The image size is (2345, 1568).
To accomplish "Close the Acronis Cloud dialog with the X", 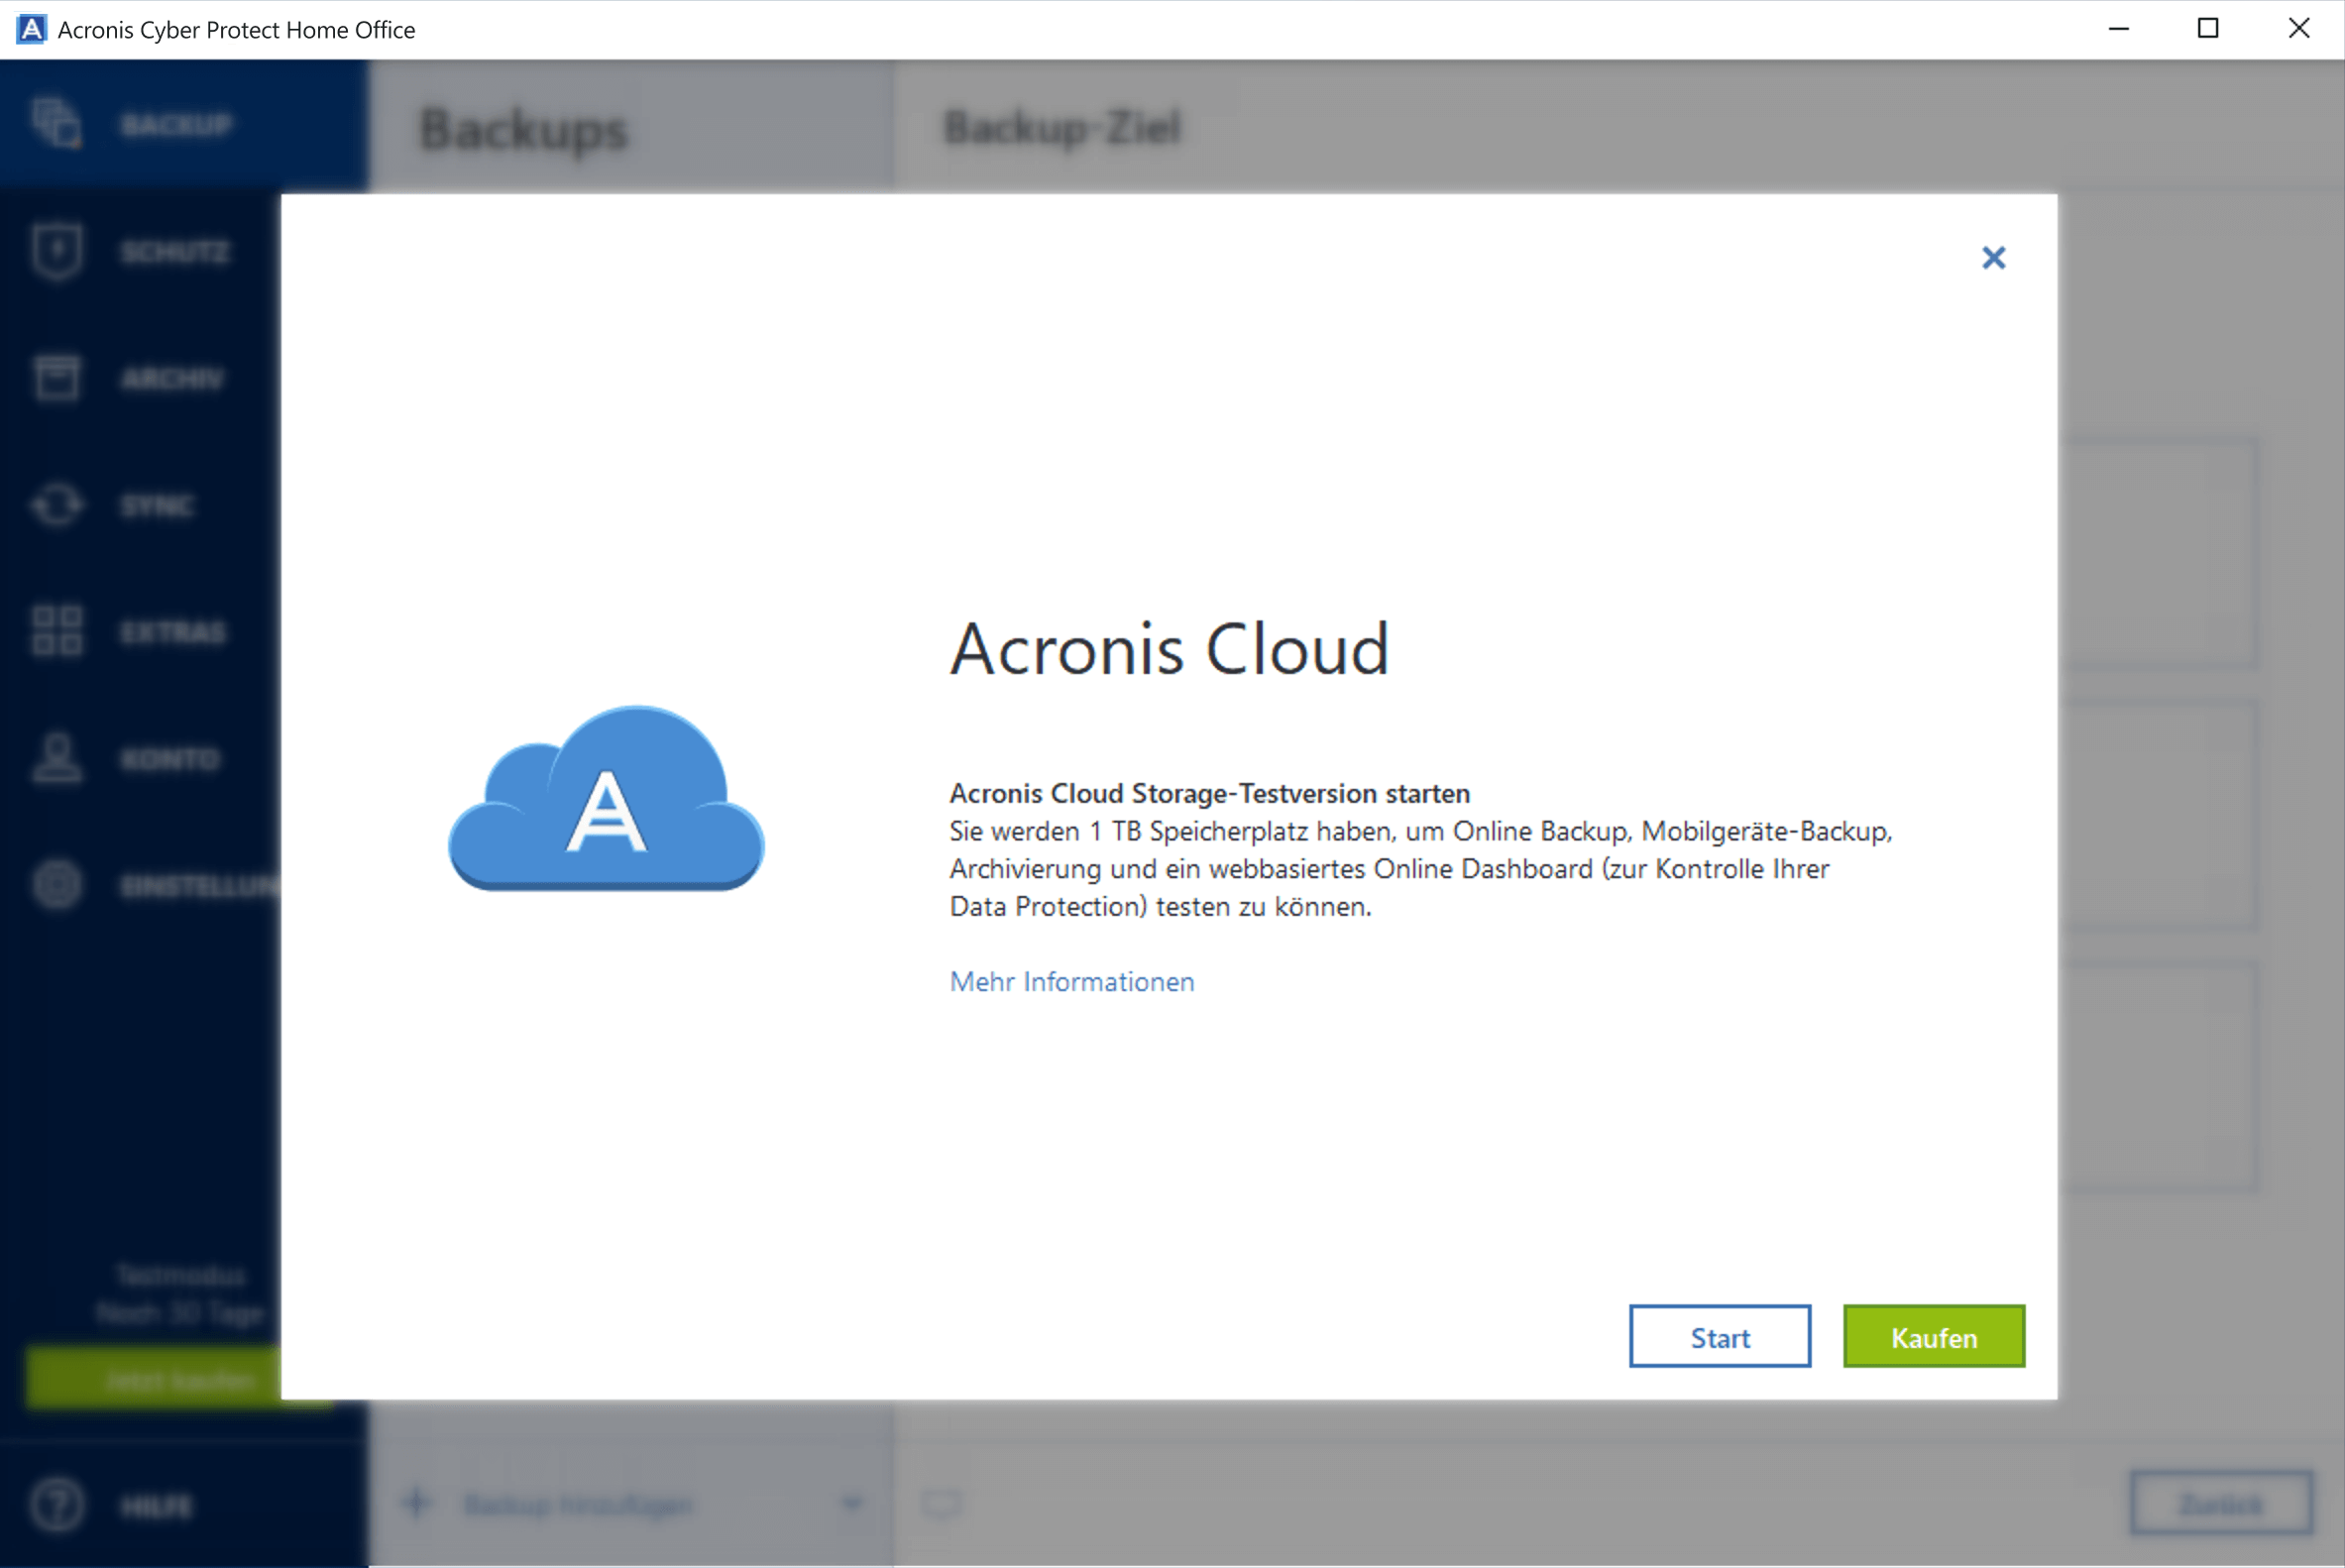I will pos(1993,258).
